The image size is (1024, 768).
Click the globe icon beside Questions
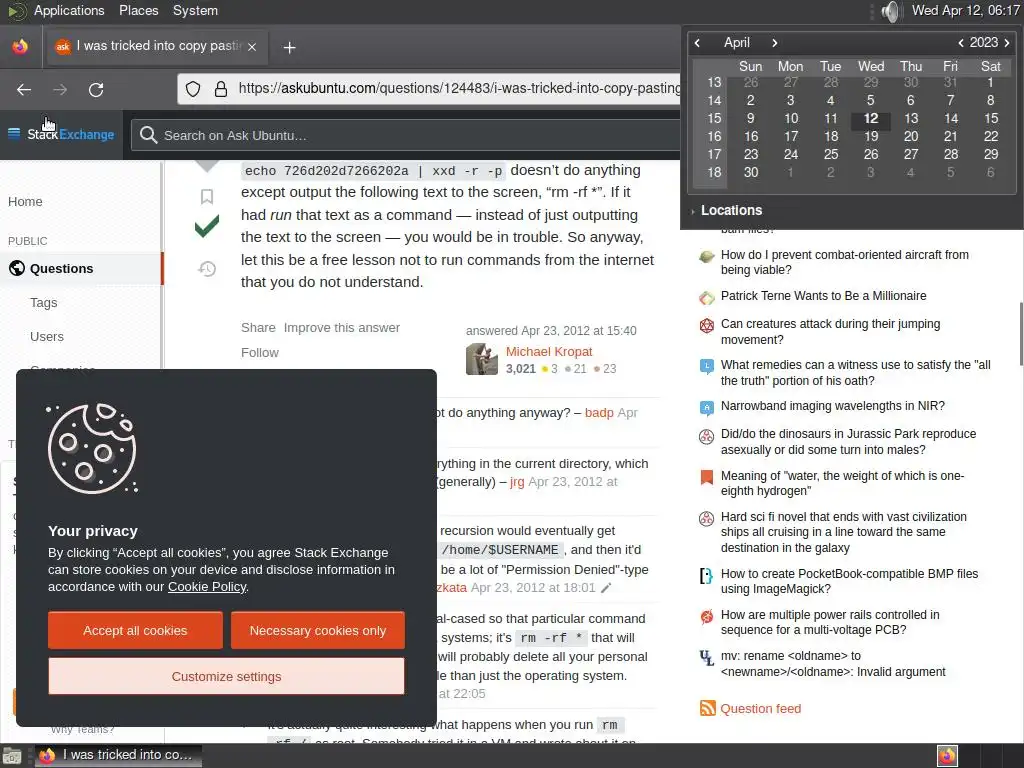(x=17, y=268)
